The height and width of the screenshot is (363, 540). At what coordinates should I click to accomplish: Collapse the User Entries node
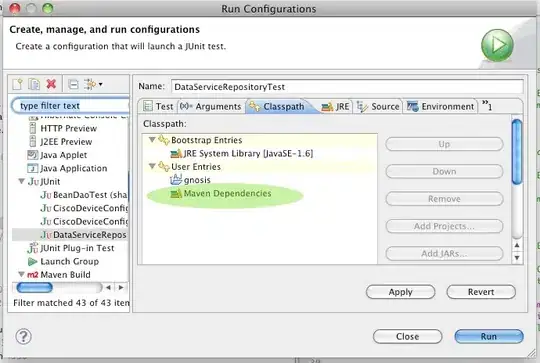pos(152,166)
